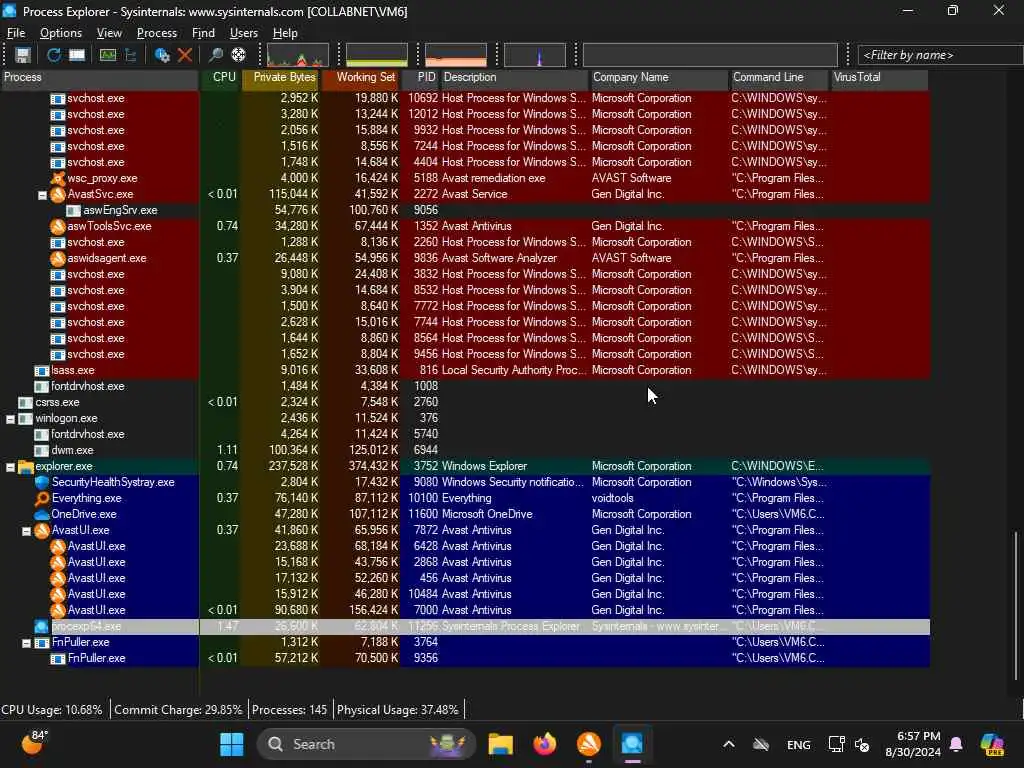Click the explorer.exe folder icon
Viewport: 1024px width, 768px height.
pyautogui.click(x=26, y=466)
